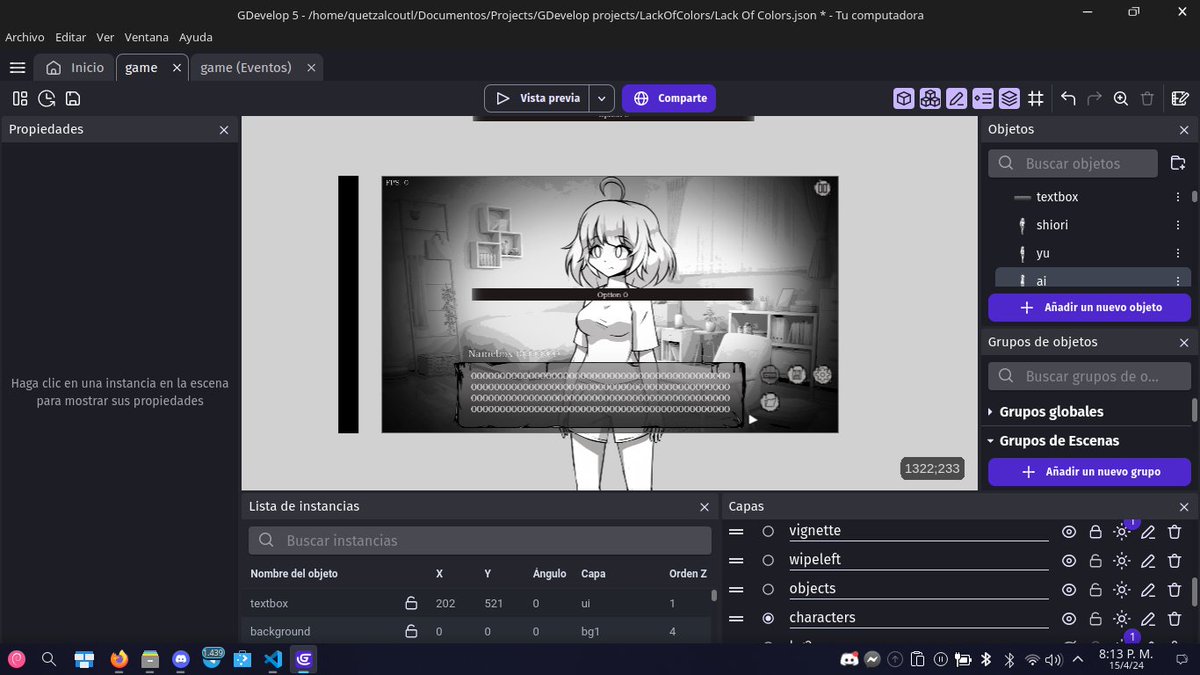Select wipeleft layer radio button

click(x=768, y=560)
